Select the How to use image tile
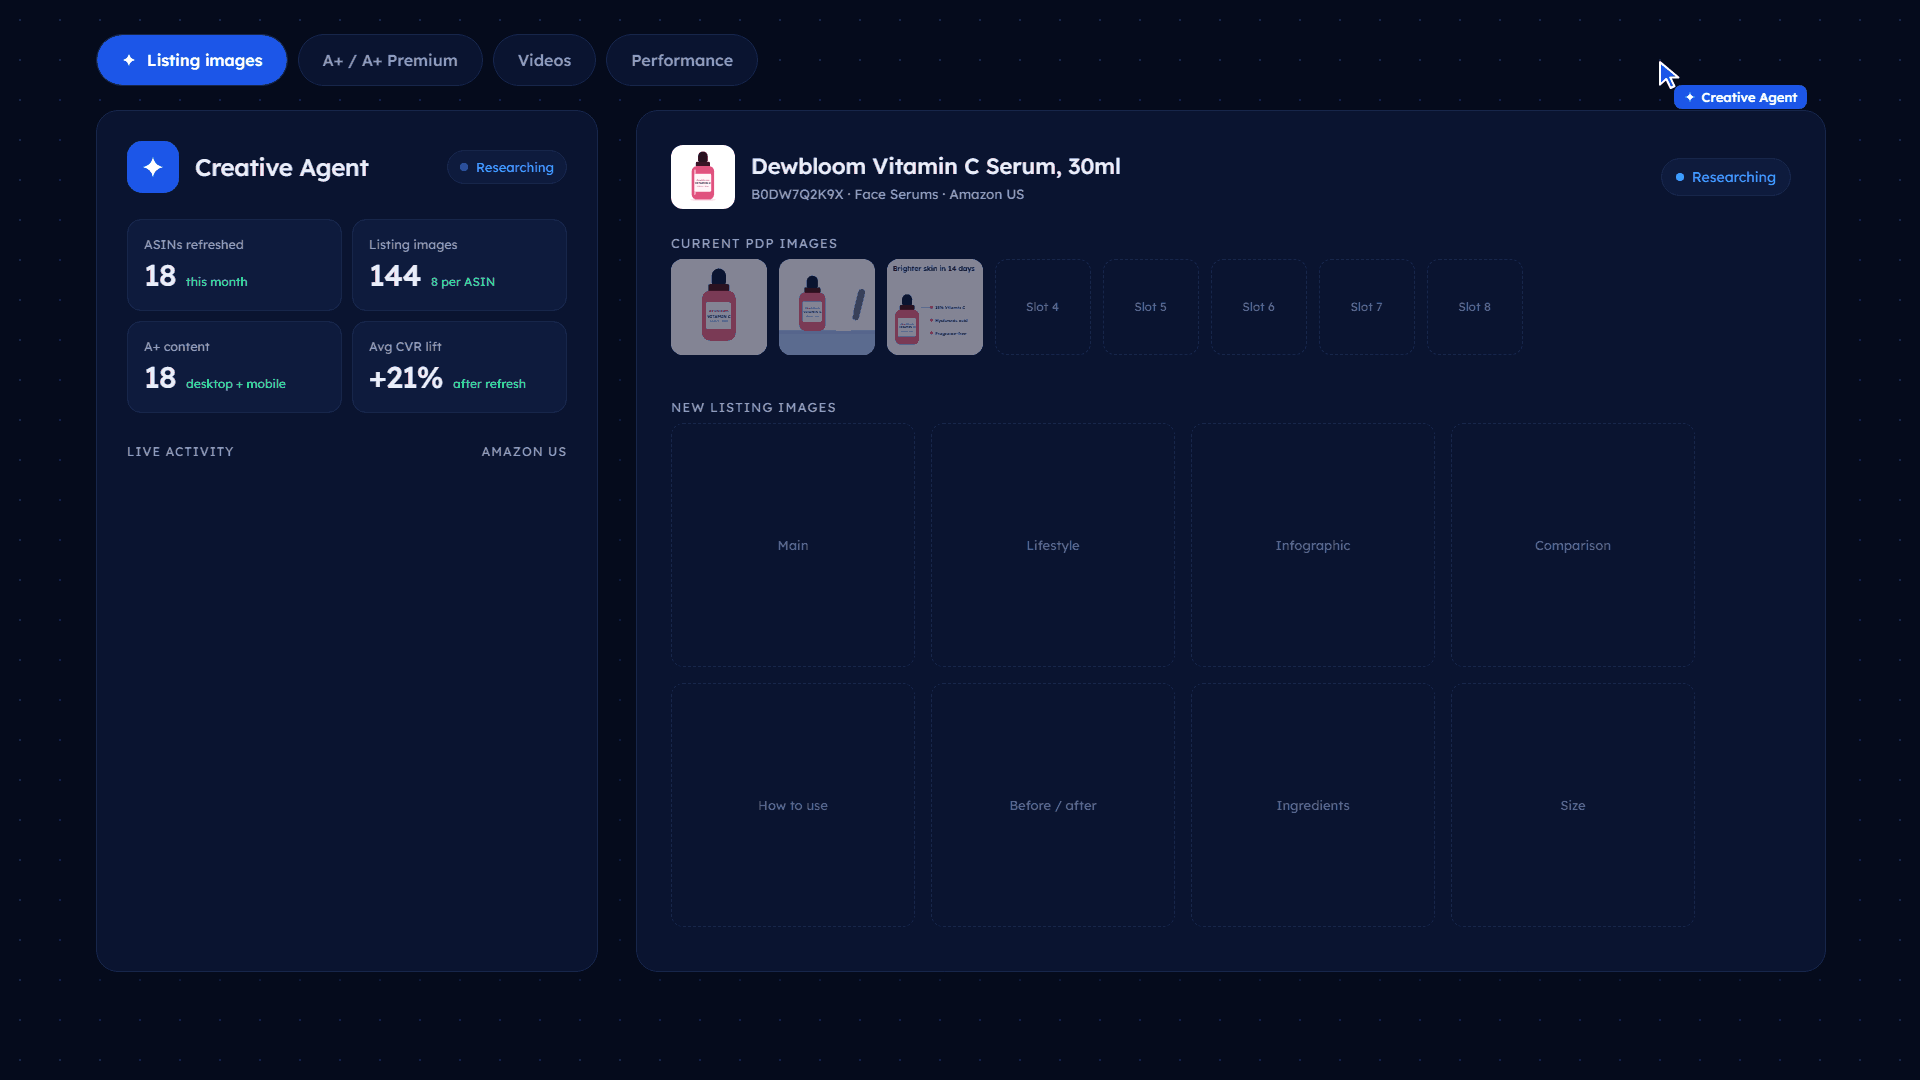Viewport: 1920px width, 1080px height. pyautogui.click(x=793, y=805)
